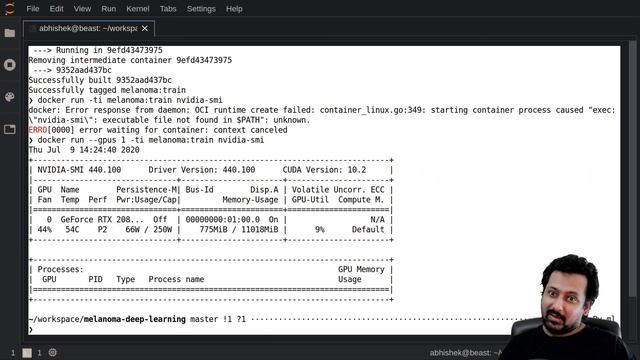The width and height of the screenshot is (640, 360).
Task: Open the open tabs sidebar icon
Action: [x=10, y=129]
